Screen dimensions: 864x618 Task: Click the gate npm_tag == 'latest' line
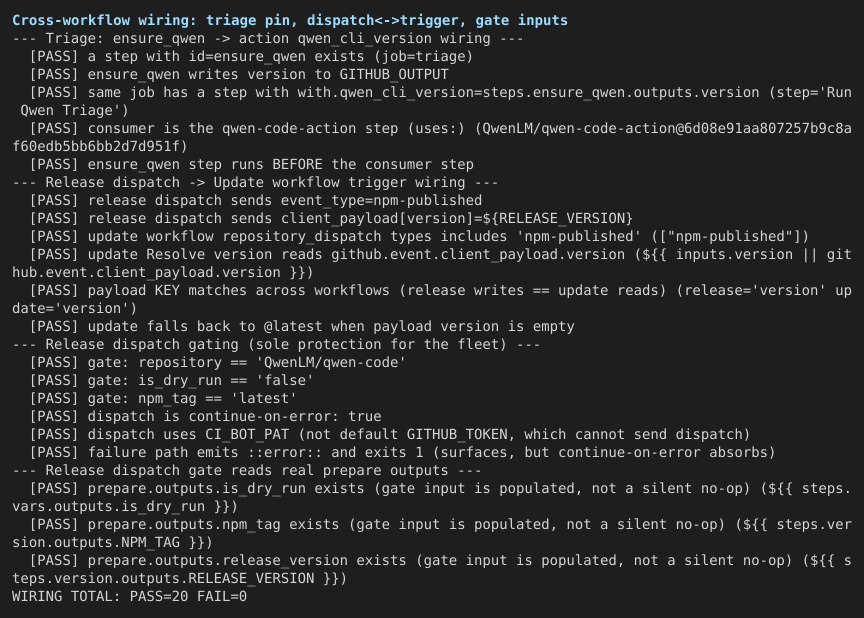tap(164, 398)
